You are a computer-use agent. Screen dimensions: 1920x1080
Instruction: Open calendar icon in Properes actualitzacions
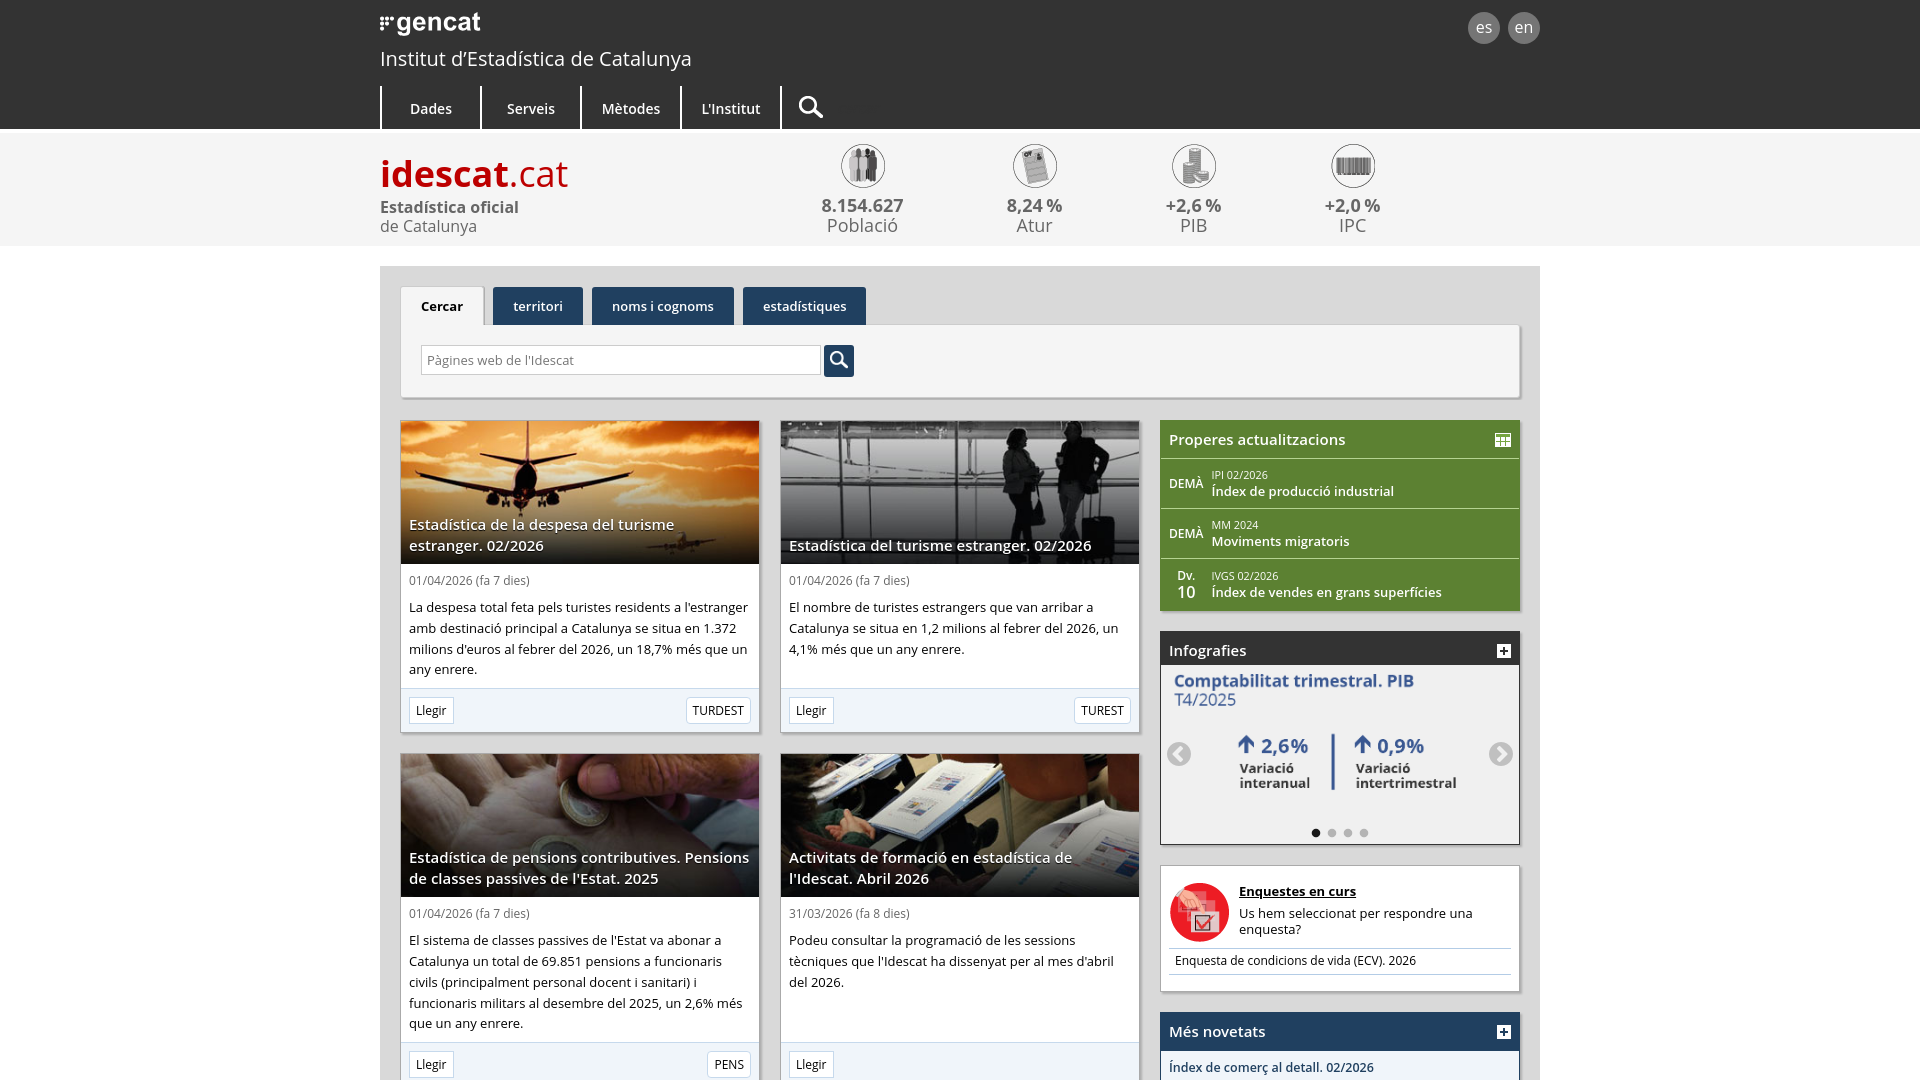1502,440
